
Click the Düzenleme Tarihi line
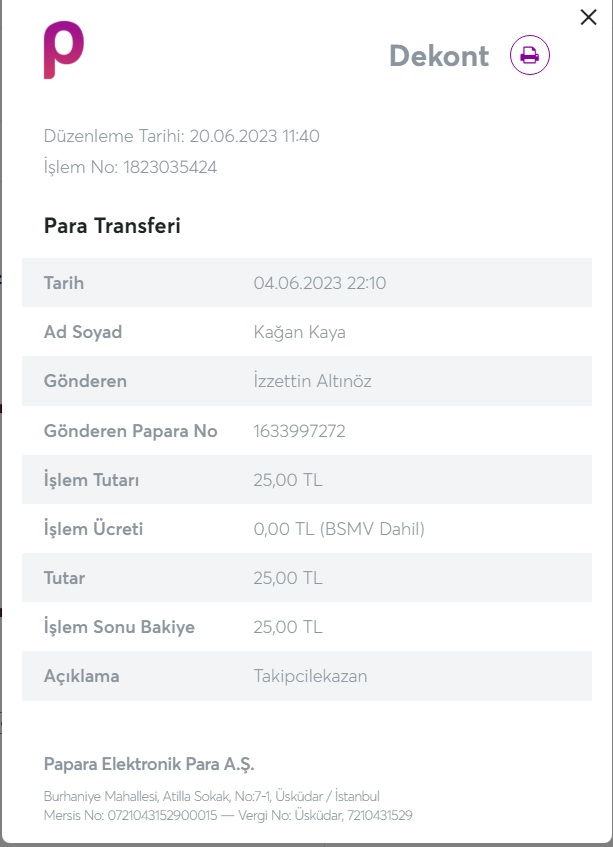click(x=181, y=136)
